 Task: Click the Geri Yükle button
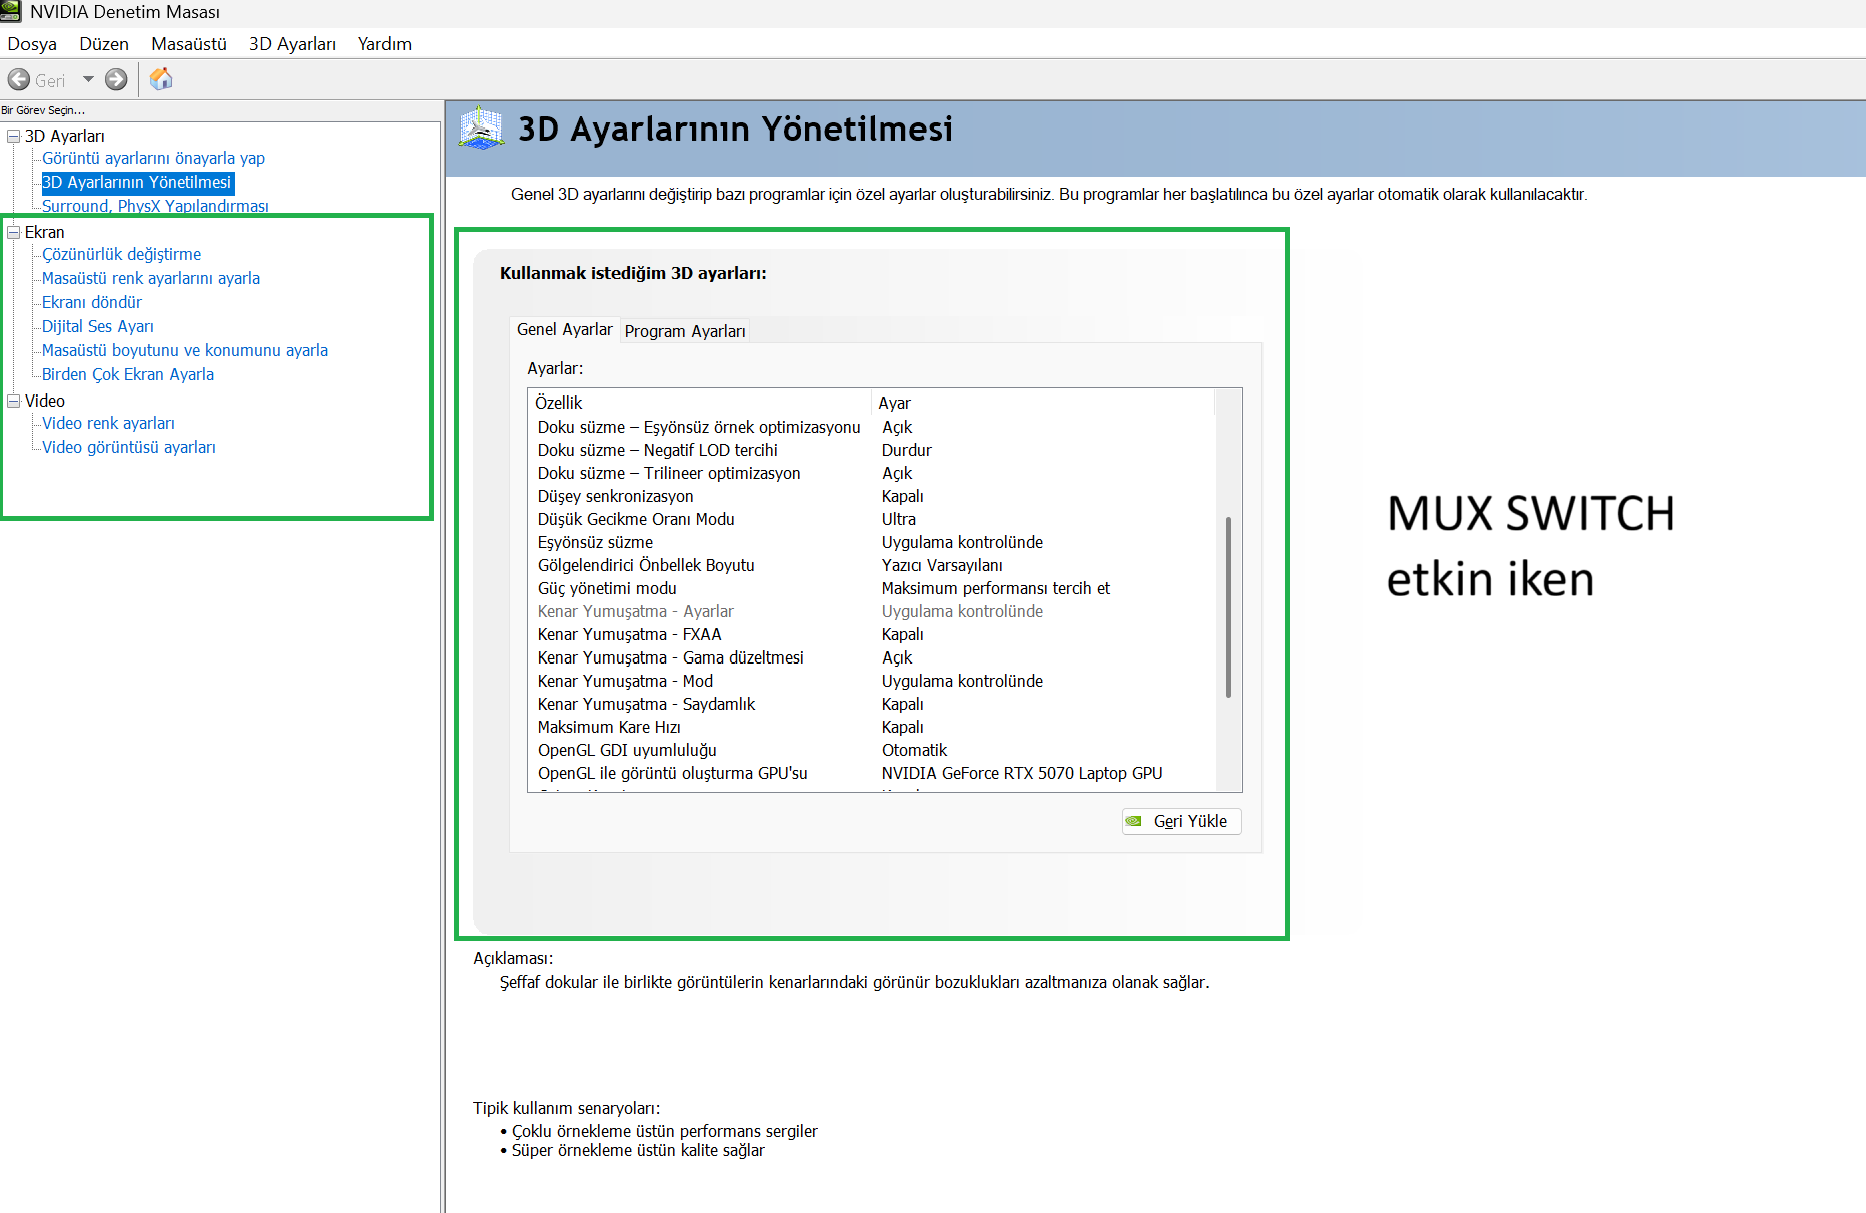pyautogui.click(x=1181, y=821)
